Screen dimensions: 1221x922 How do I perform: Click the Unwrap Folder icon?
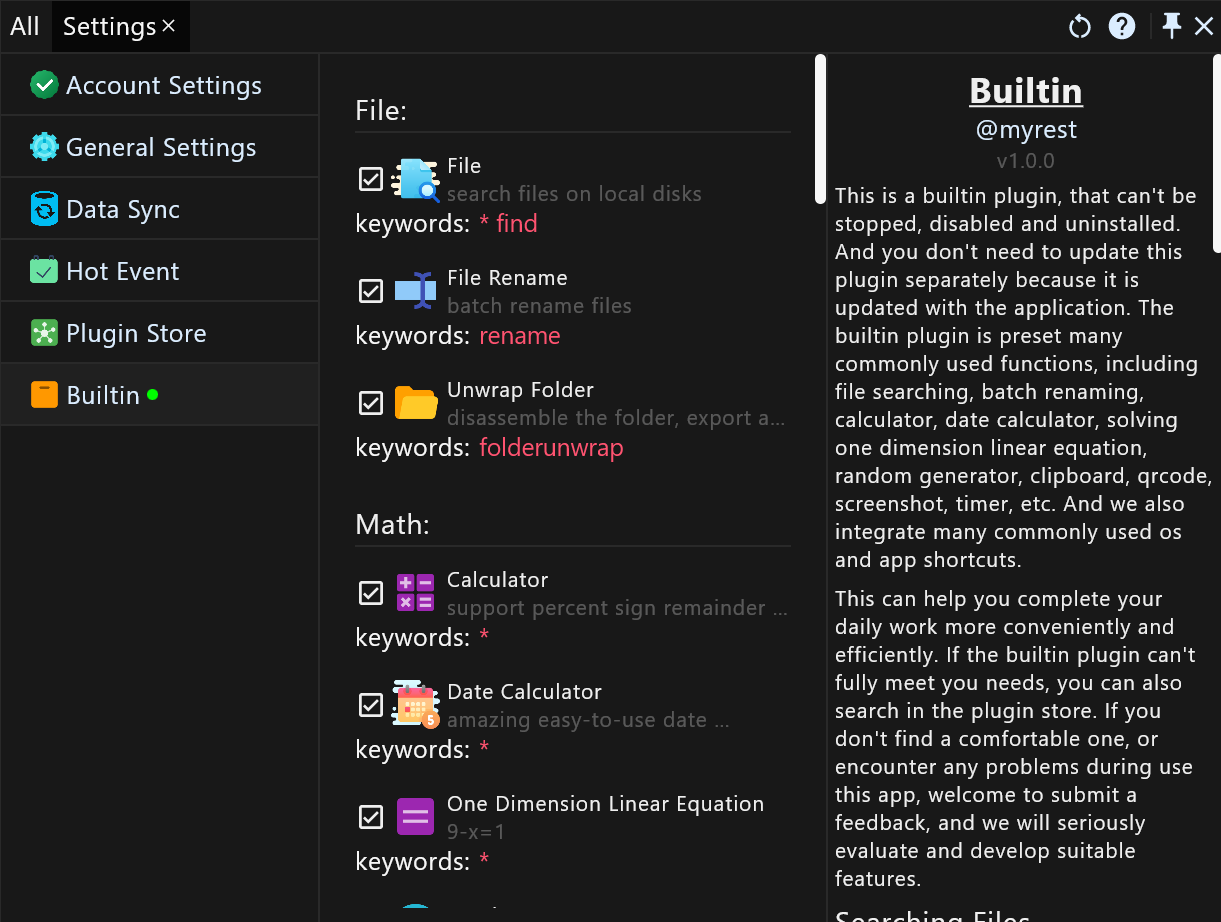point(415,403)
